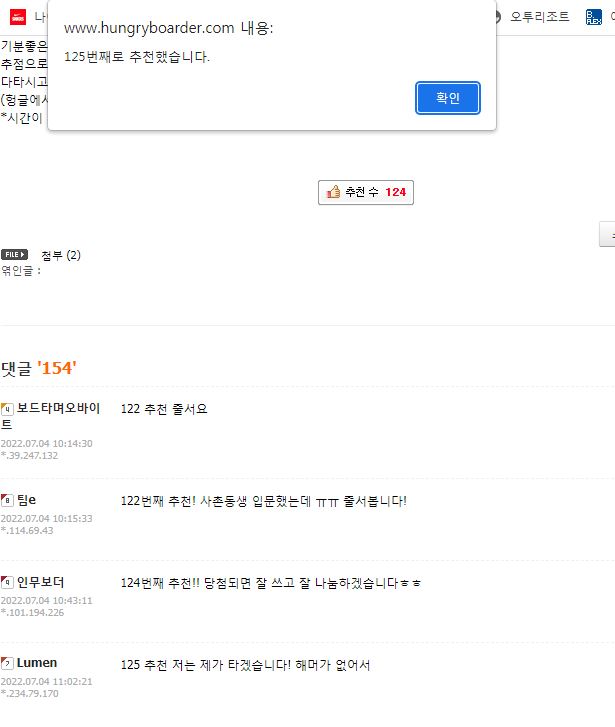This screenshot has width=615, height=727.
Task: Open the 오투리조트 tab
Action: point(539,16)
